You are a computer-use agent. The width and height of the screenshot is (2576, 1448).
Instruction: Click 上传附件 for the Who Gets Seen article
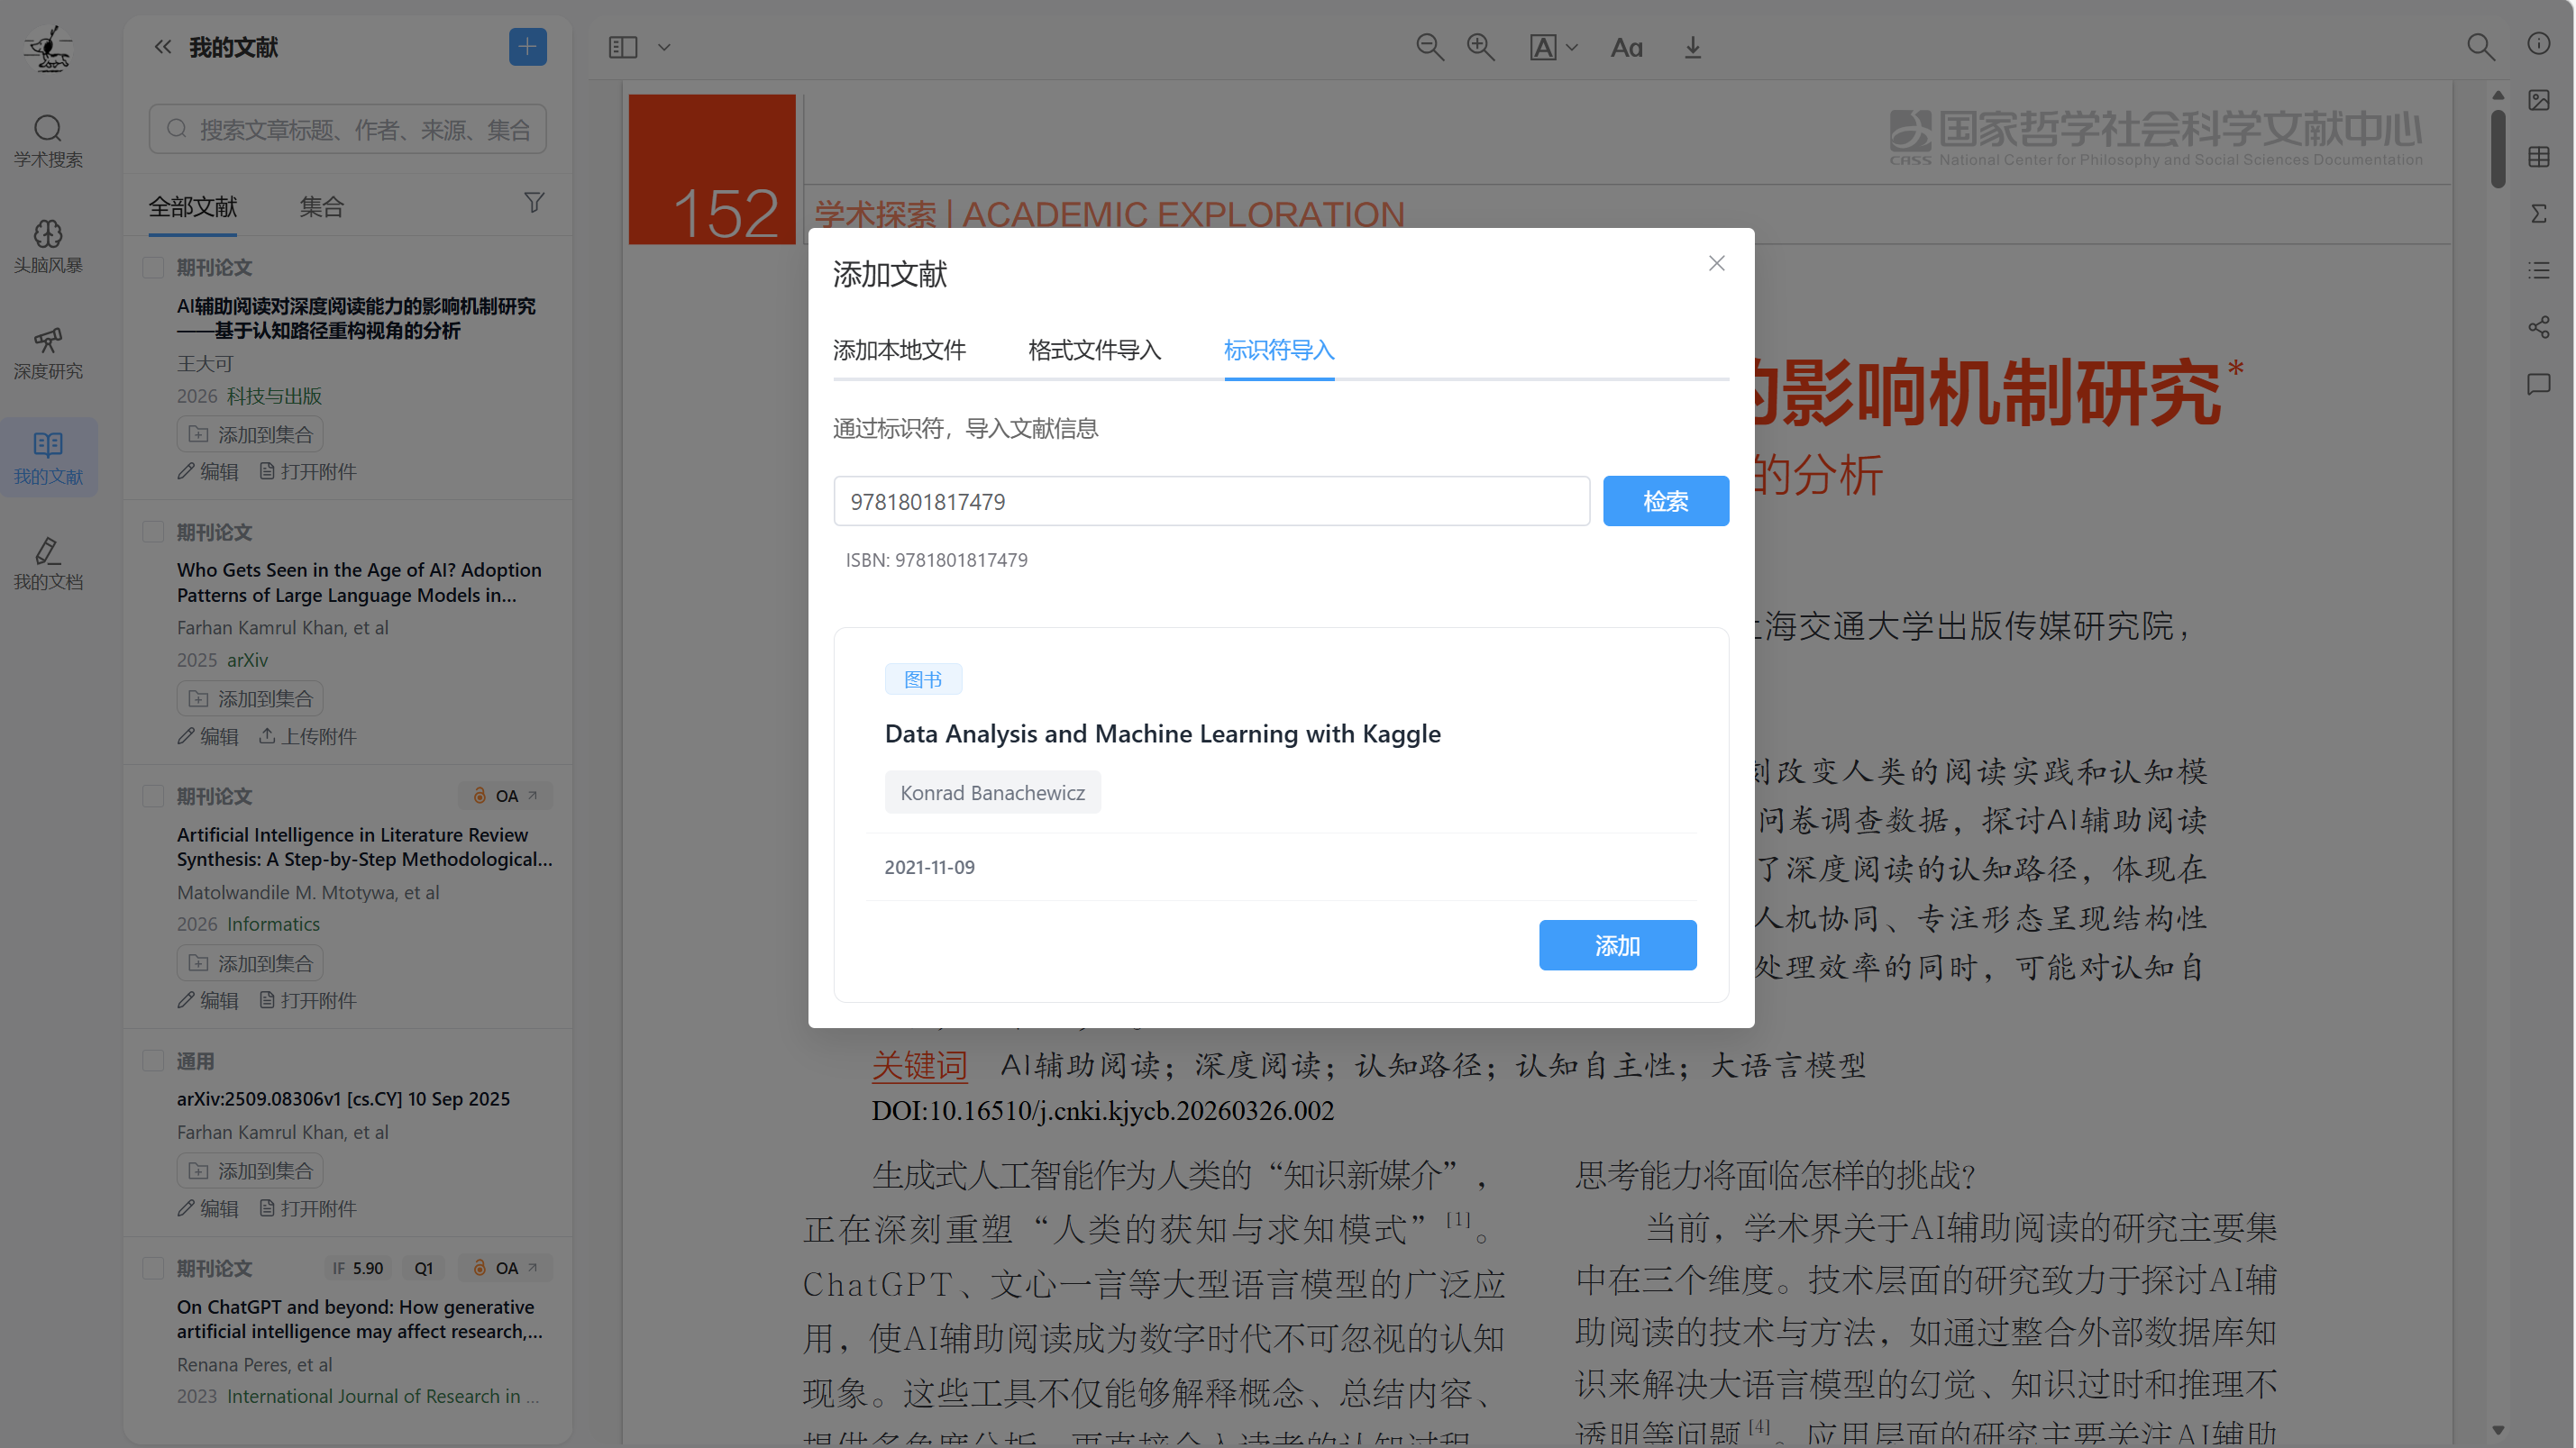coord(308,737)
